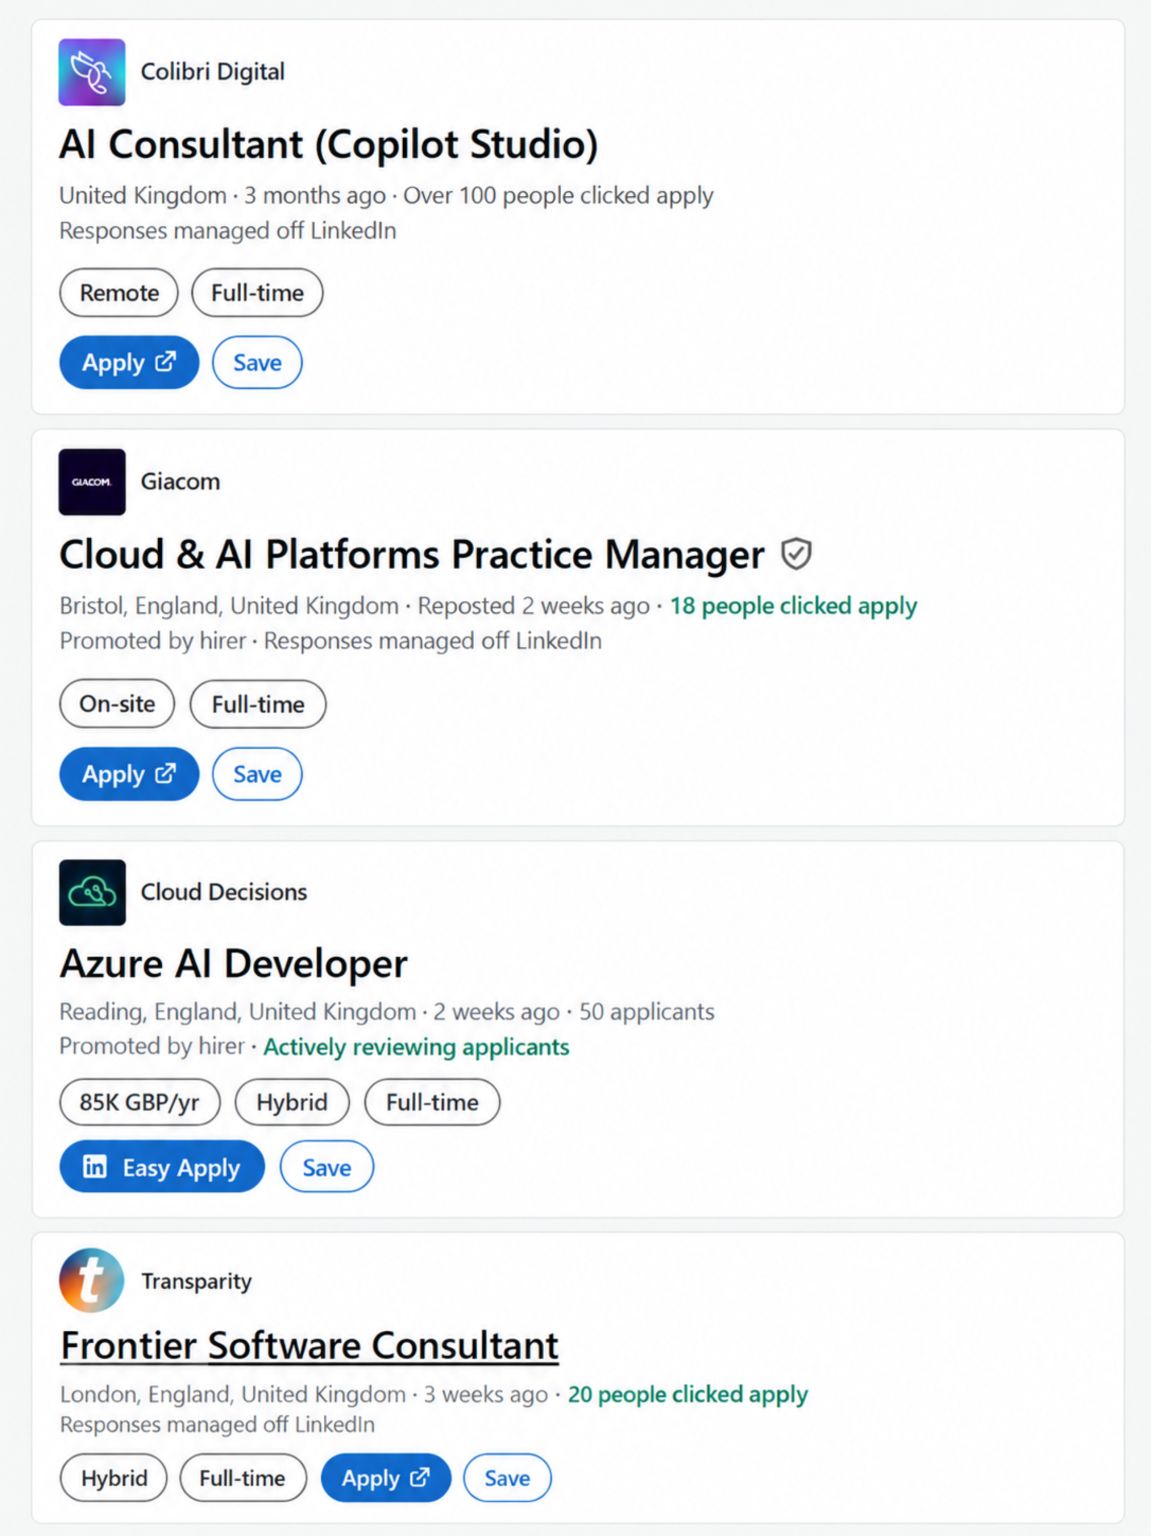Apply to the Cloud & AI Platforms Practice Manager job
This screenshot has width=1151, height=1536.
pos(129,774)
